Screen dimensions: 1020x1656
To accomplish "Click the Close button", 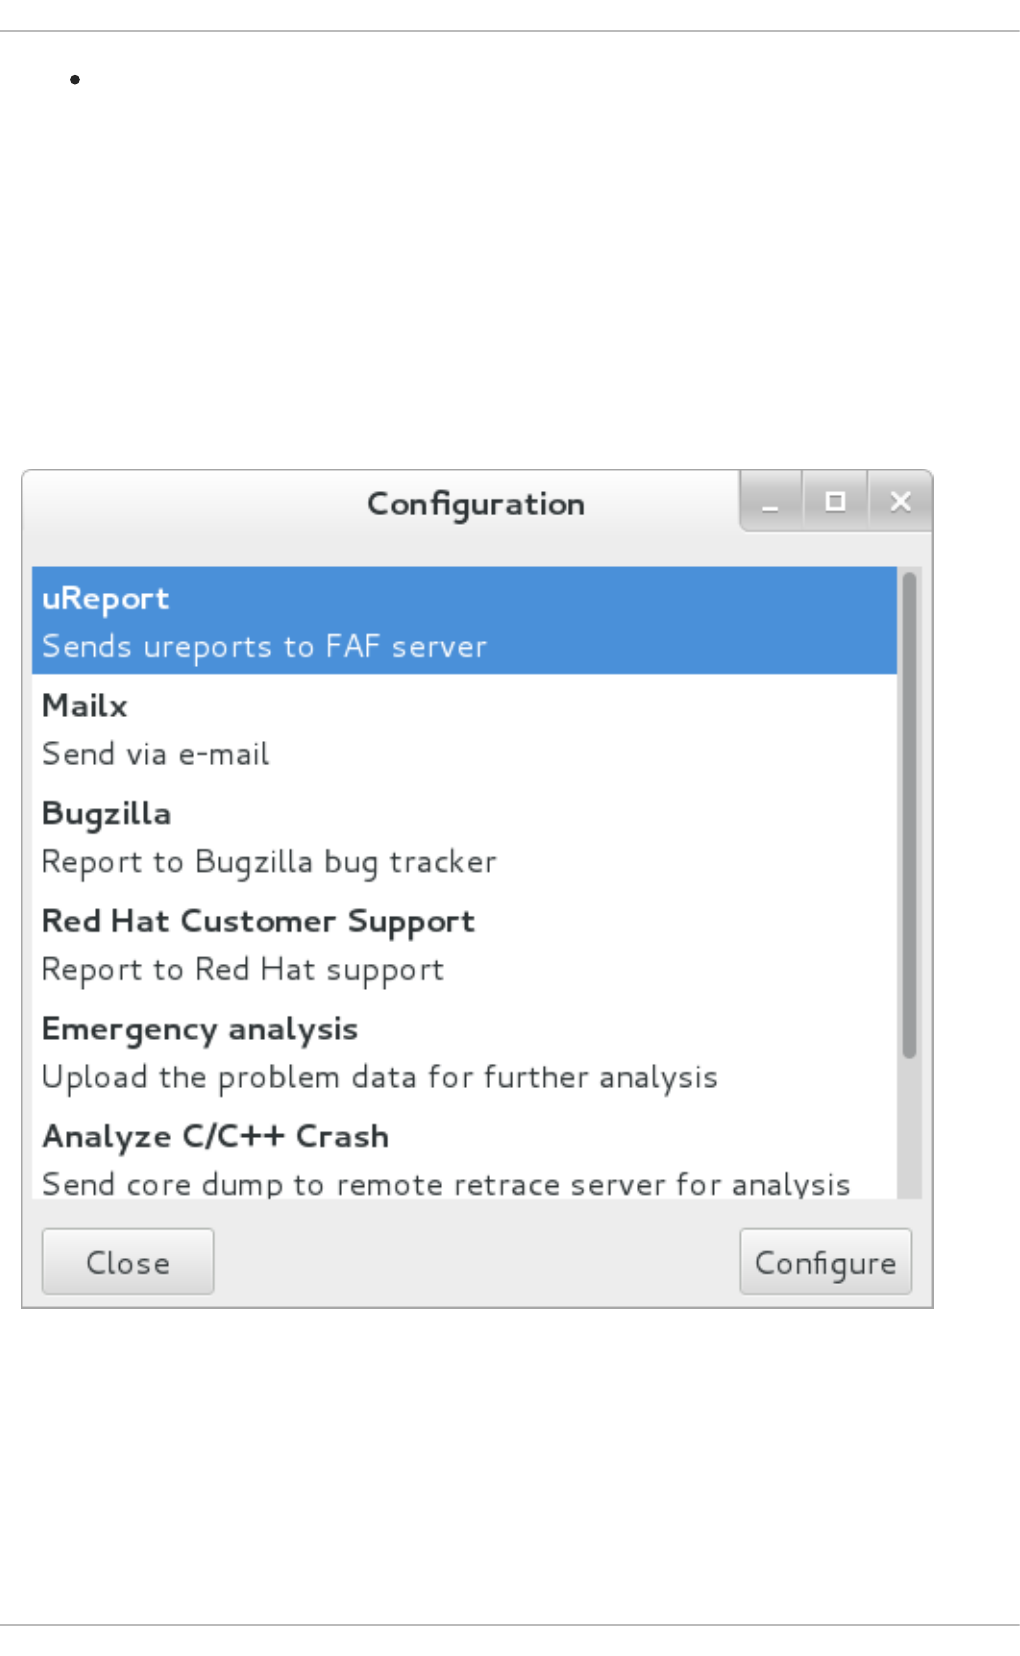I will 128,1262.
